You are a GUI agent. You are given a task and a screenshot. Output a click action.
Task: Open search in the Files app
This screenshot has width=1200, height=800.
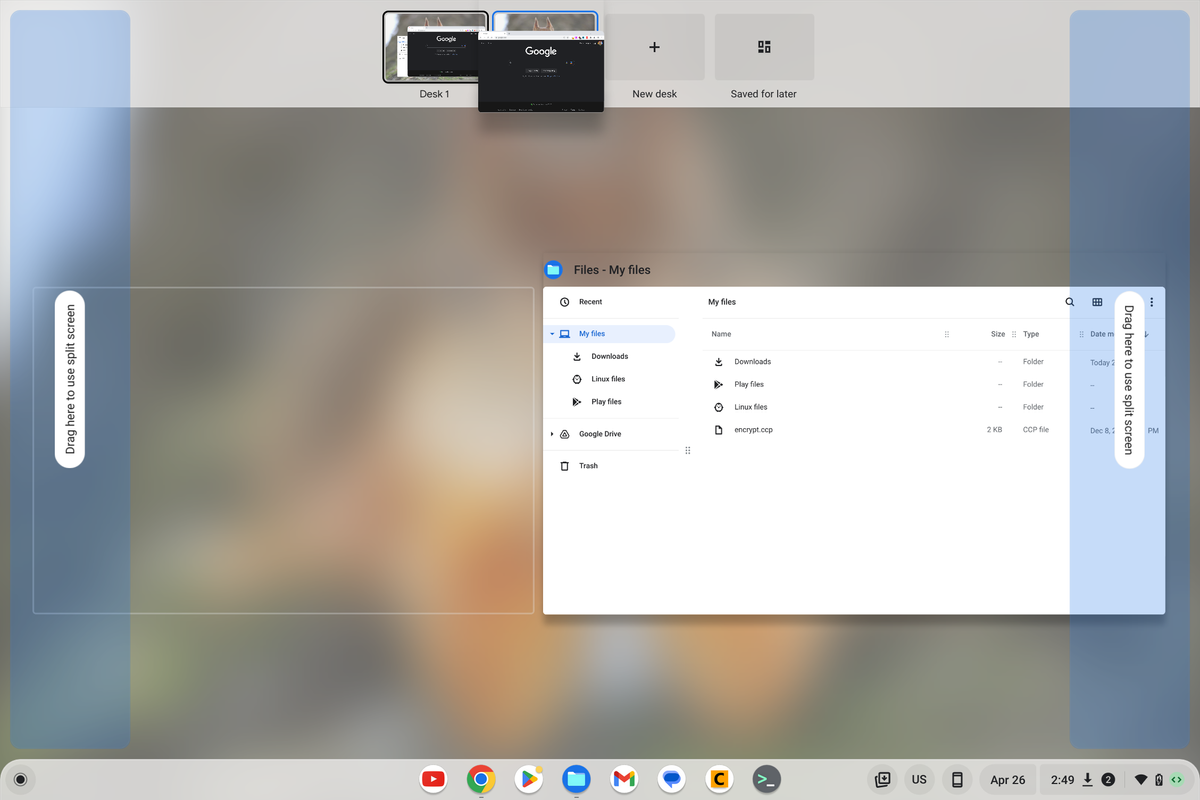pos(1069,301)
